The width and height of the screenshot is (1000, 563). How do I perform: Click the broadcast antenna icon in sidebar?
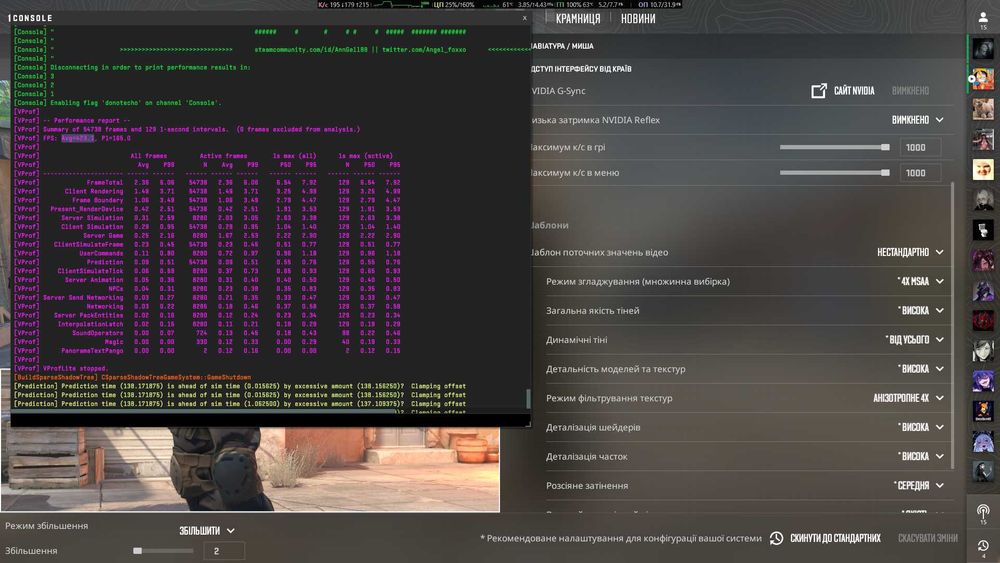pyautogui.click(x=983, y=511)
